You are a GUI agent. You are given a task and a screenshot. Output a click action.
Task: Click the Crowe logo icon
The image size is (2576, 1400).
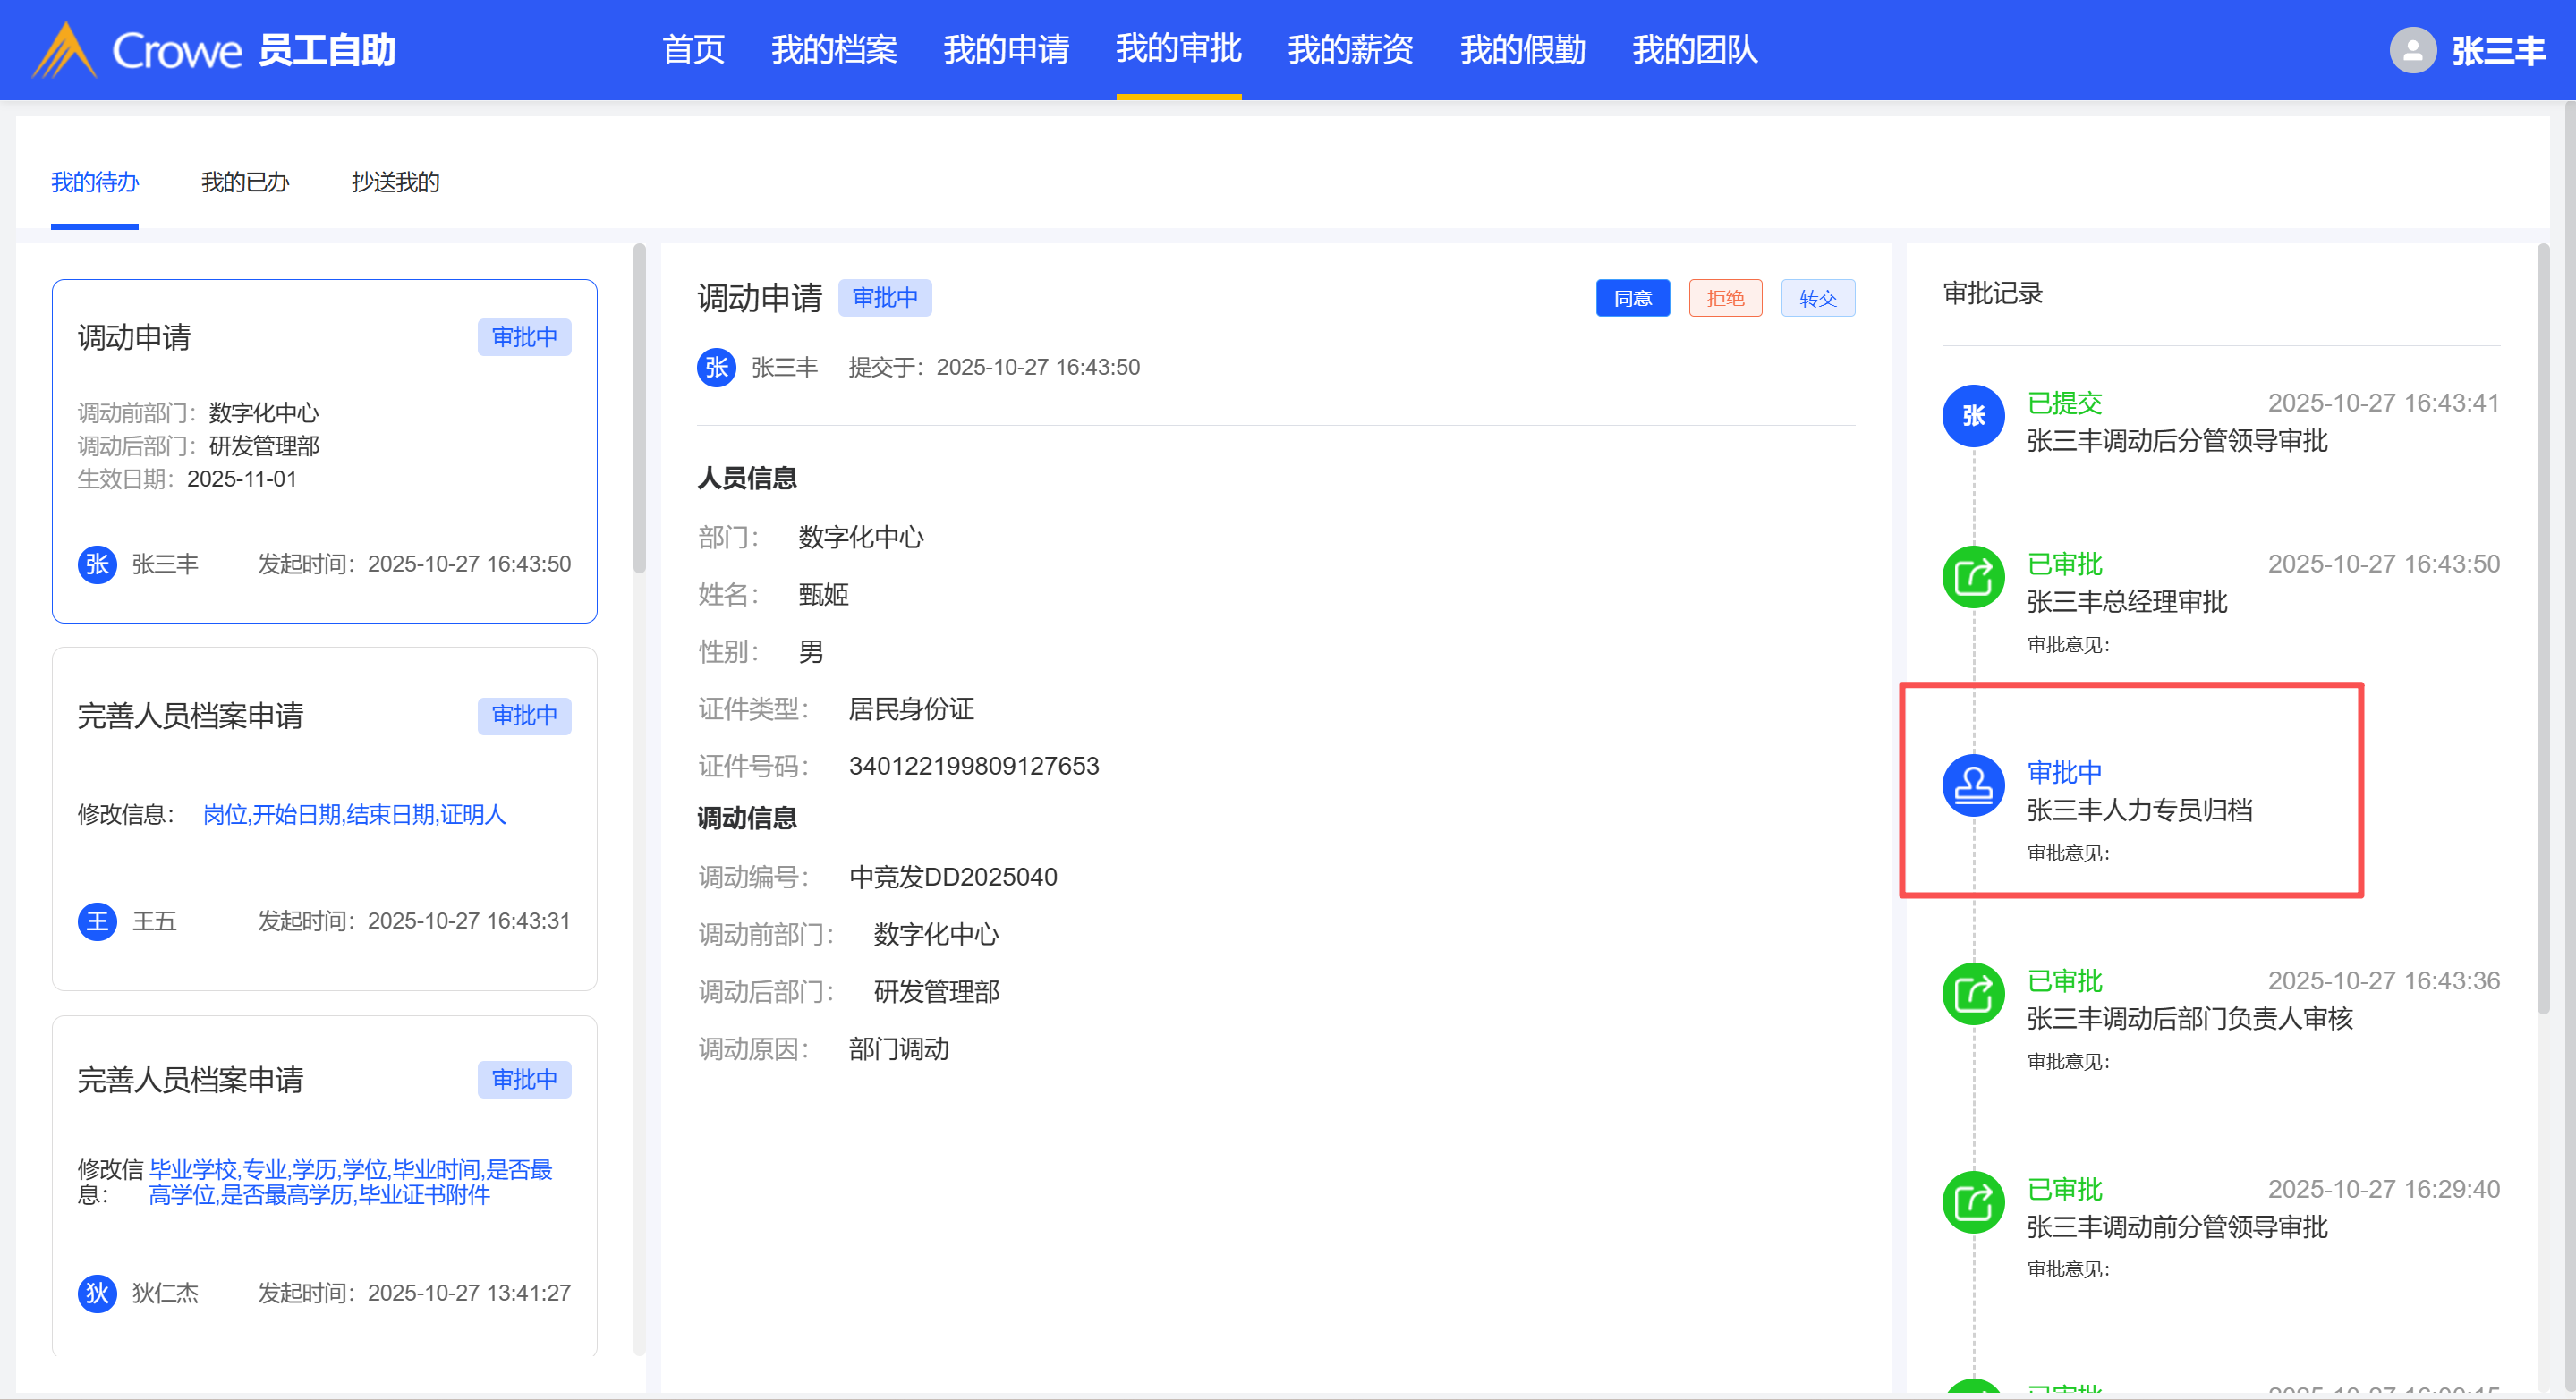[64, 50]
